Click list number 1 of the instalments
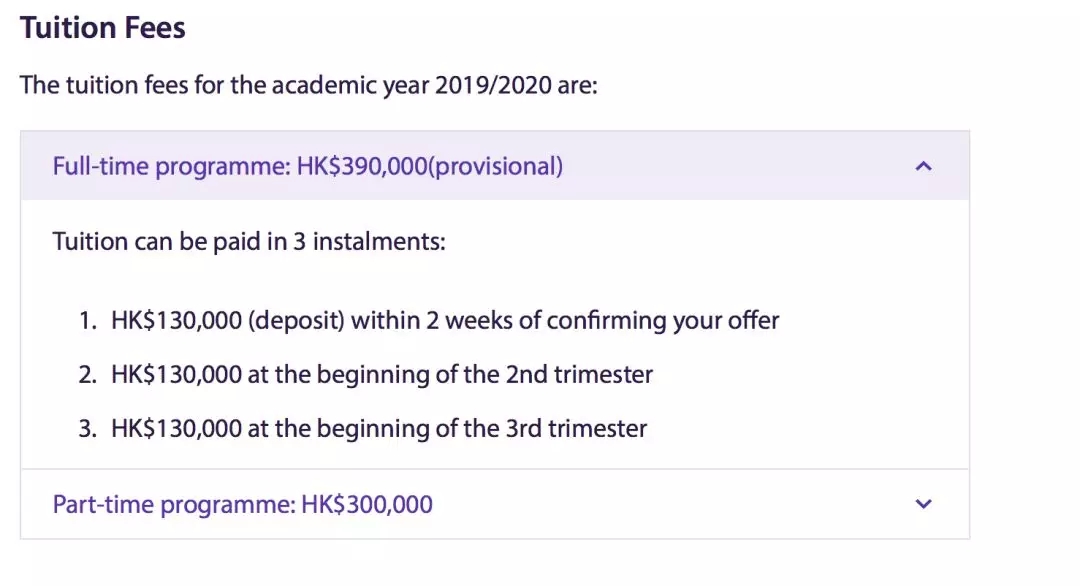 [x=87, y=321]
